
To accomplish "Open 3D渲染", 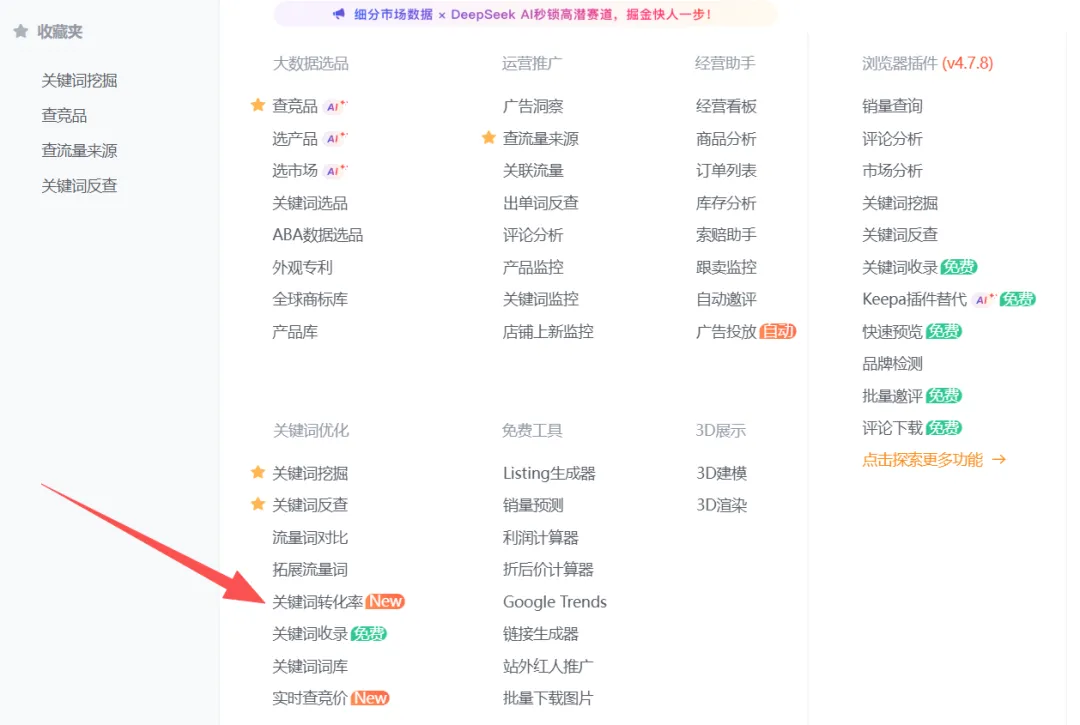I will click(721, 505).
